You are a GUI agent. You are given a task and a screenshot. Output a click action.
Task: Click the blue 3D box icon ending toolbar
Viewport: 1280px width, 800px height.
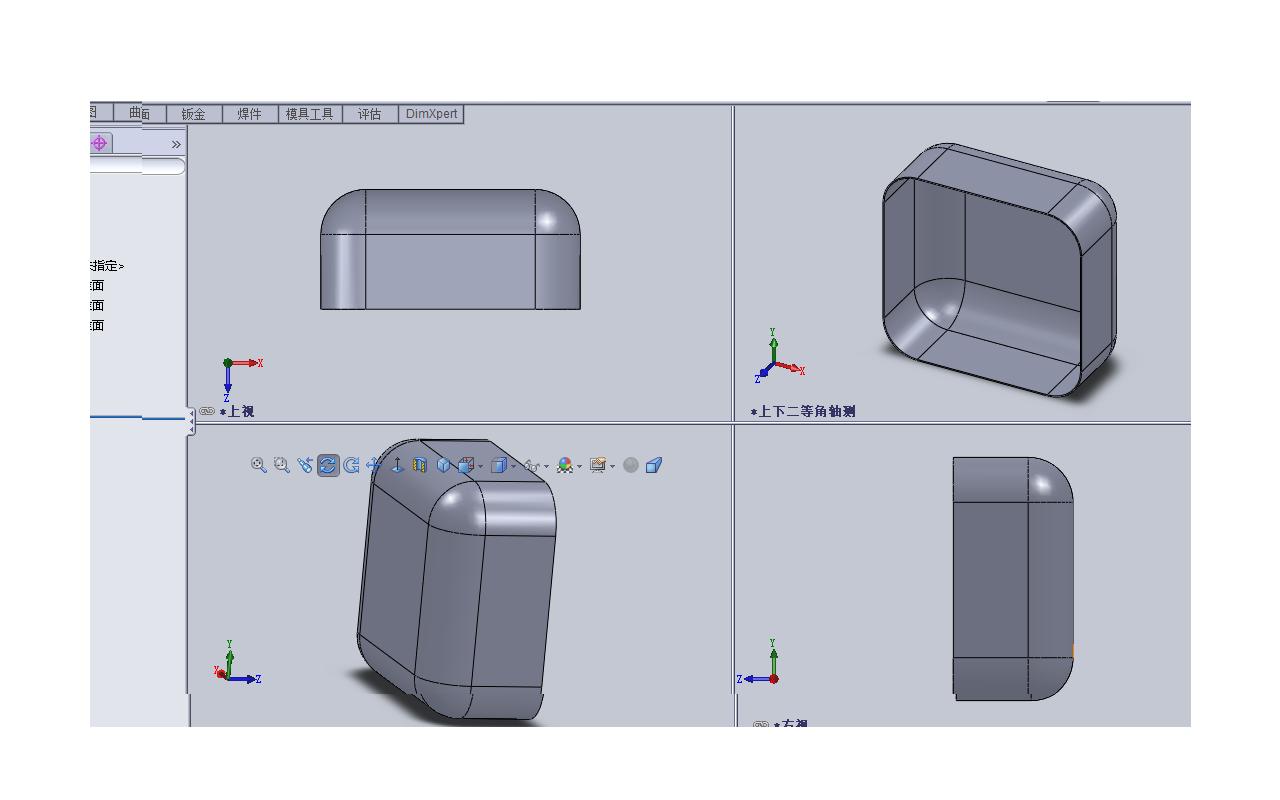pos(654,465)
